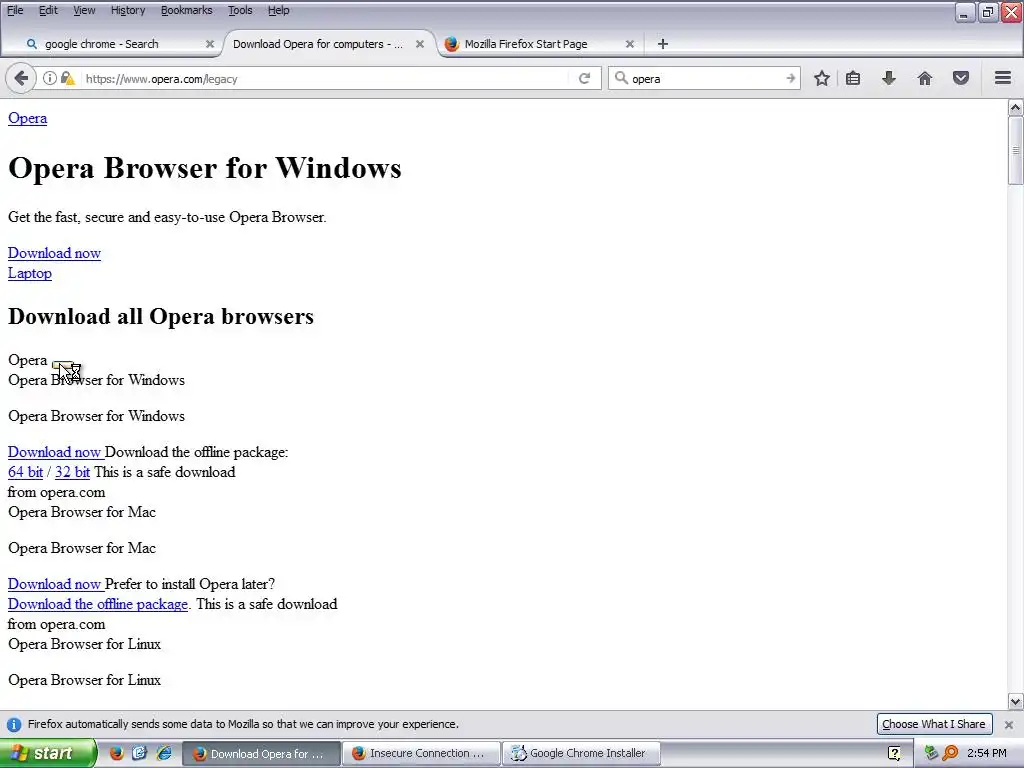The image size is (1024, 768).
Task: Click the scrollbar down arrow
Action: (1015, 702)
